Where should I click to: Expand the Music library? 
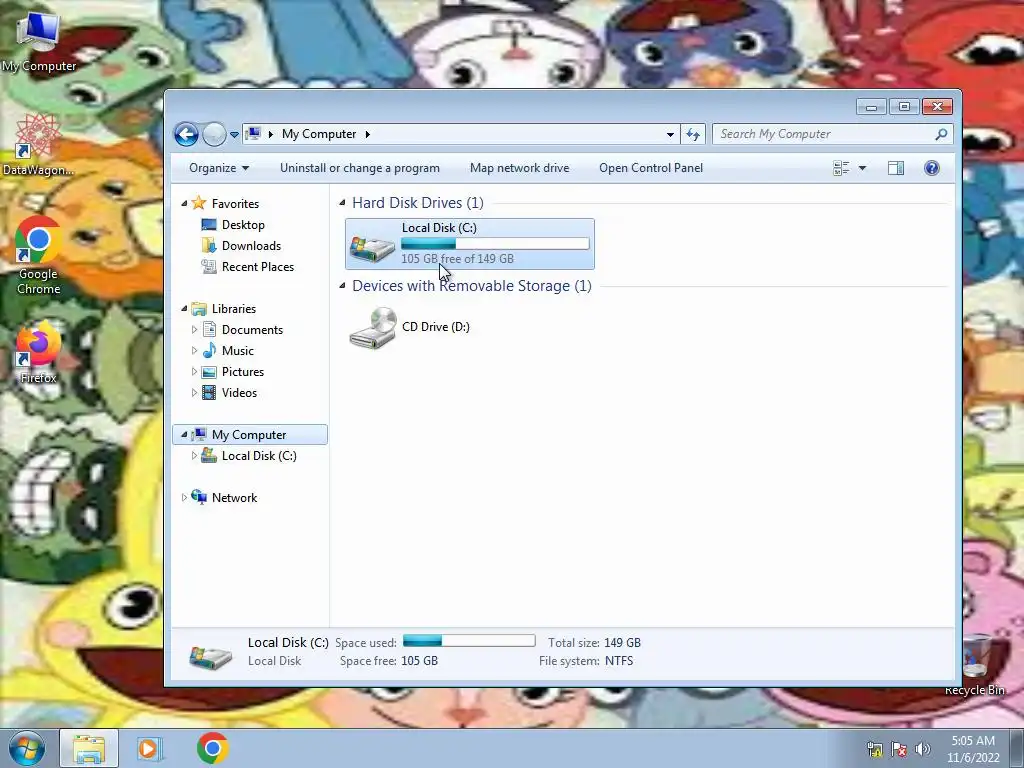coord(194,351)
